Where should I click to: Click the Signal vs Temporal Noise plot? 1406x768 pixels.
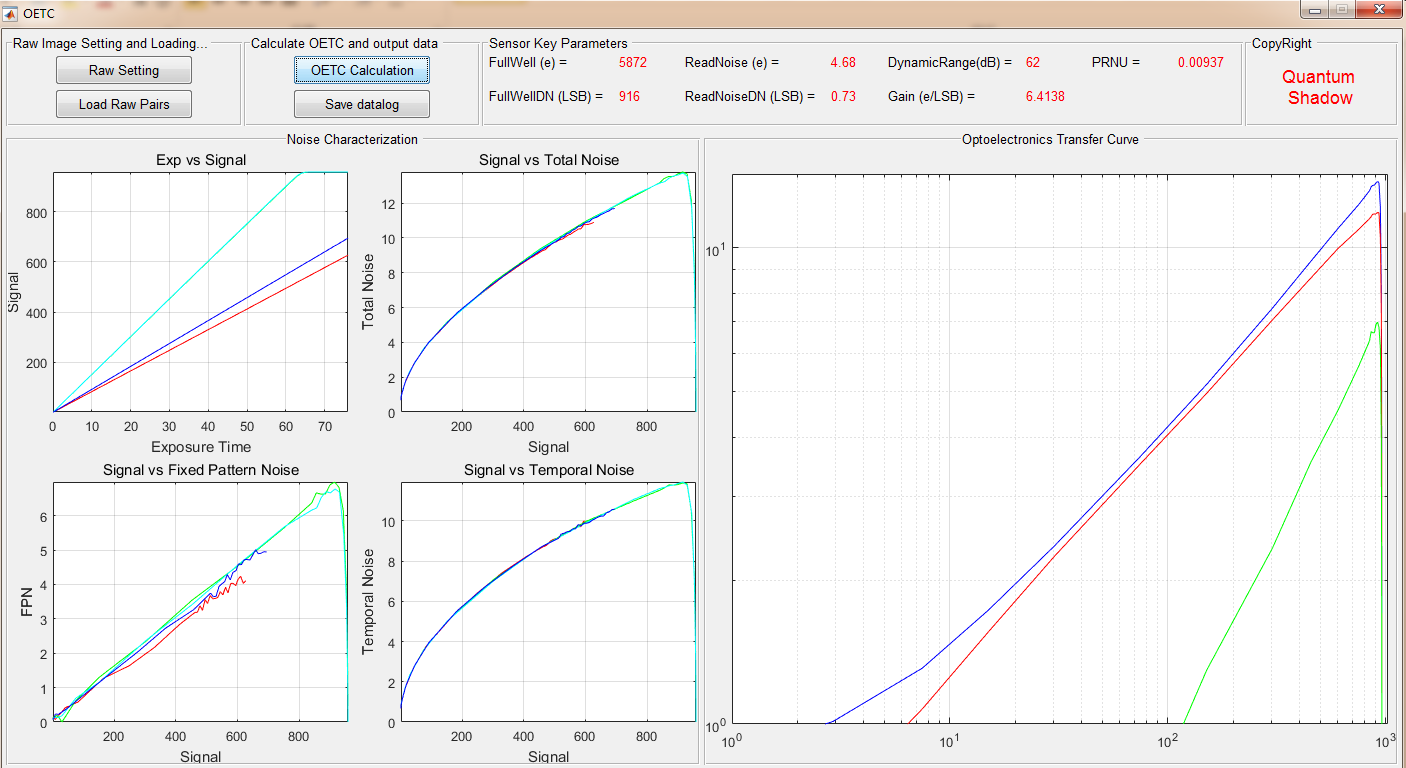(548, 602)
